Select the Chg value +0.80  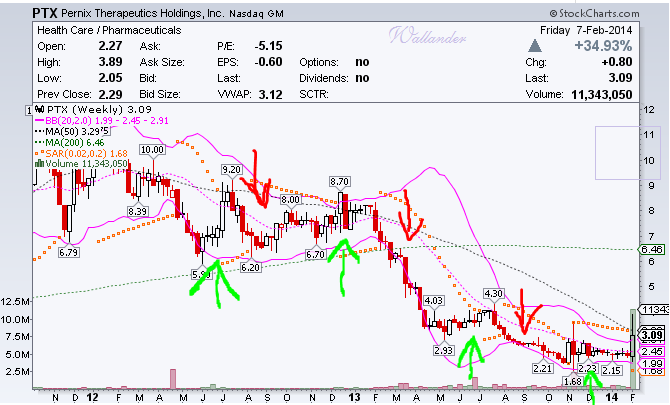pos(617,62)
